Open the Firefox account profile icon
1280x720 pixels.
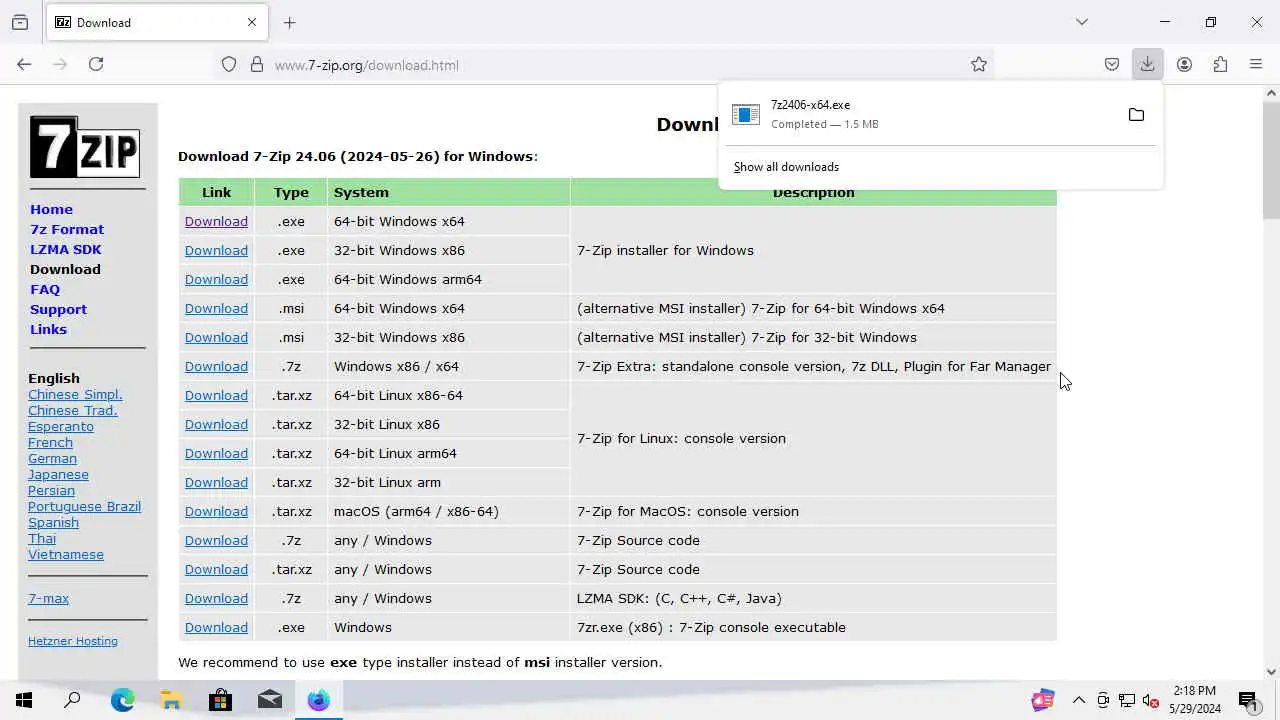pos(1184,65)
